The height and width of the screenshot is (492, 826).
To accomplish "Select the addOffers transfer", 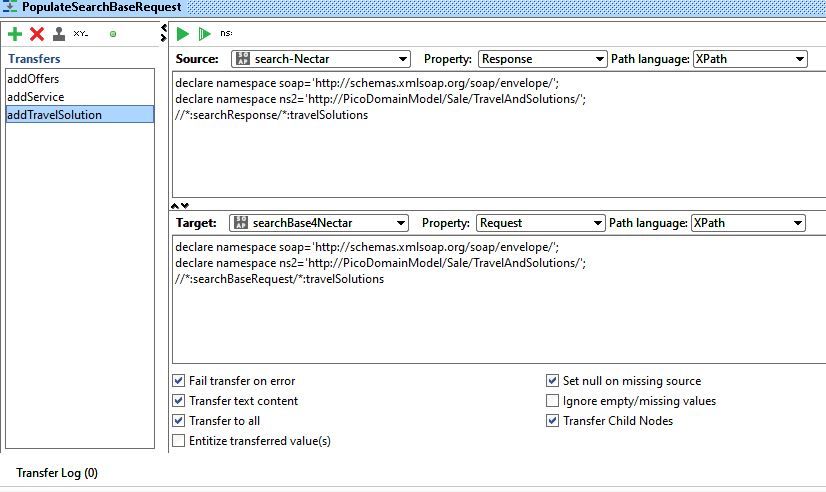I will pos(80,78).
